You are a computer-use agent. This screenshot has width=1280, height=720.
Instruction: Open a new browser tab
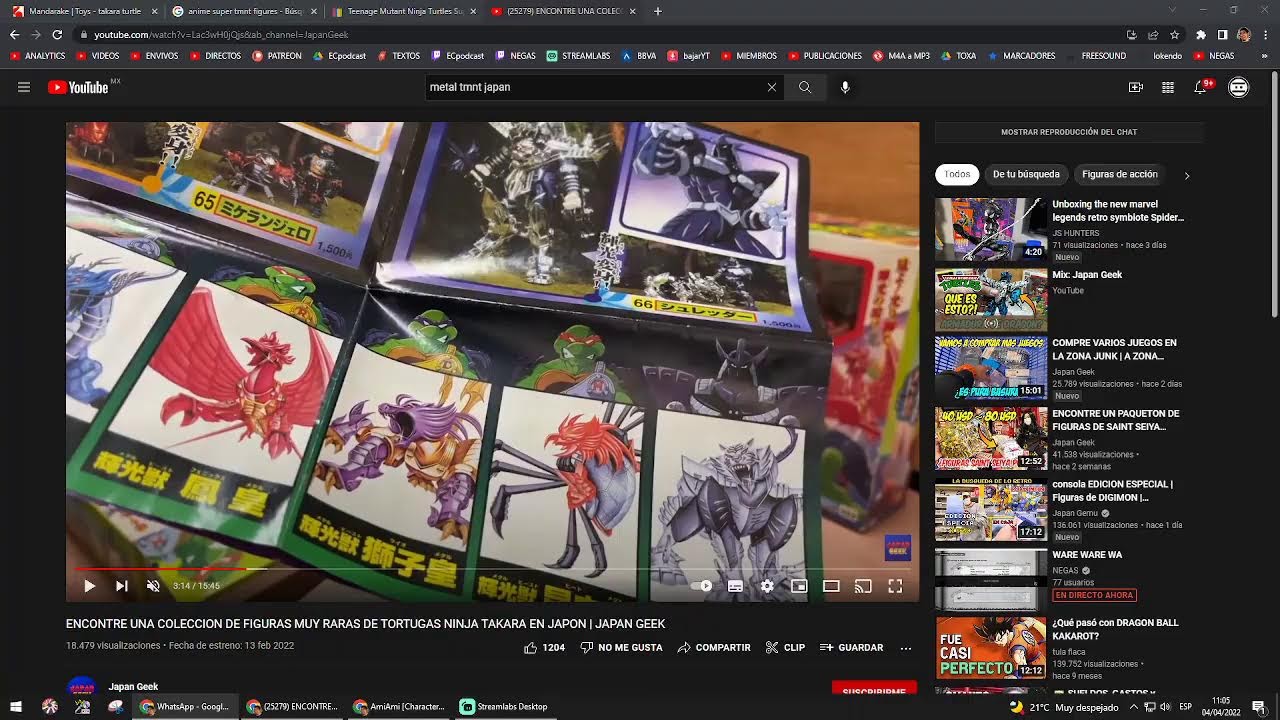click(x=657, y=11)
